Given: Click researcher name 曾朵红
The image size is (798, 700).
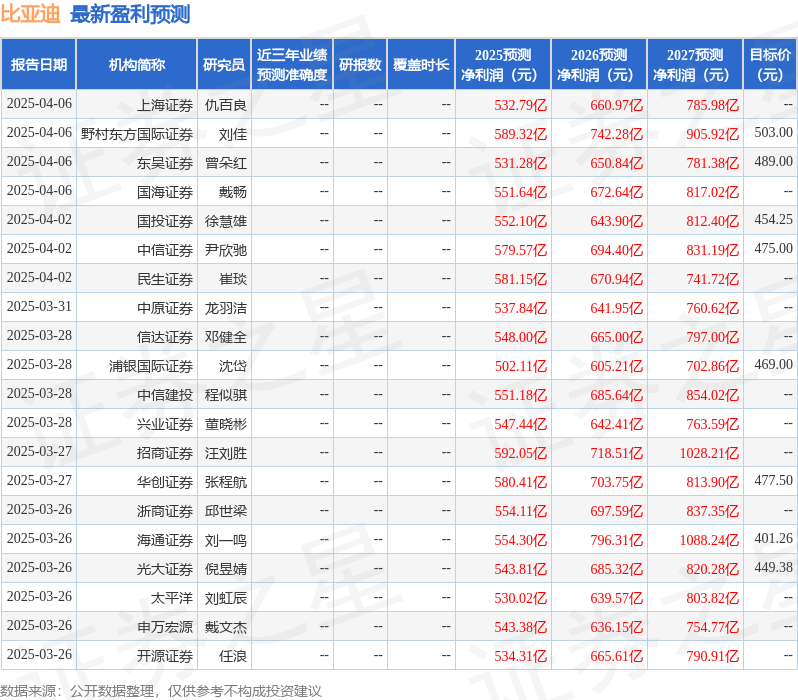Looking at the screenshot, I should pos(225,163).
